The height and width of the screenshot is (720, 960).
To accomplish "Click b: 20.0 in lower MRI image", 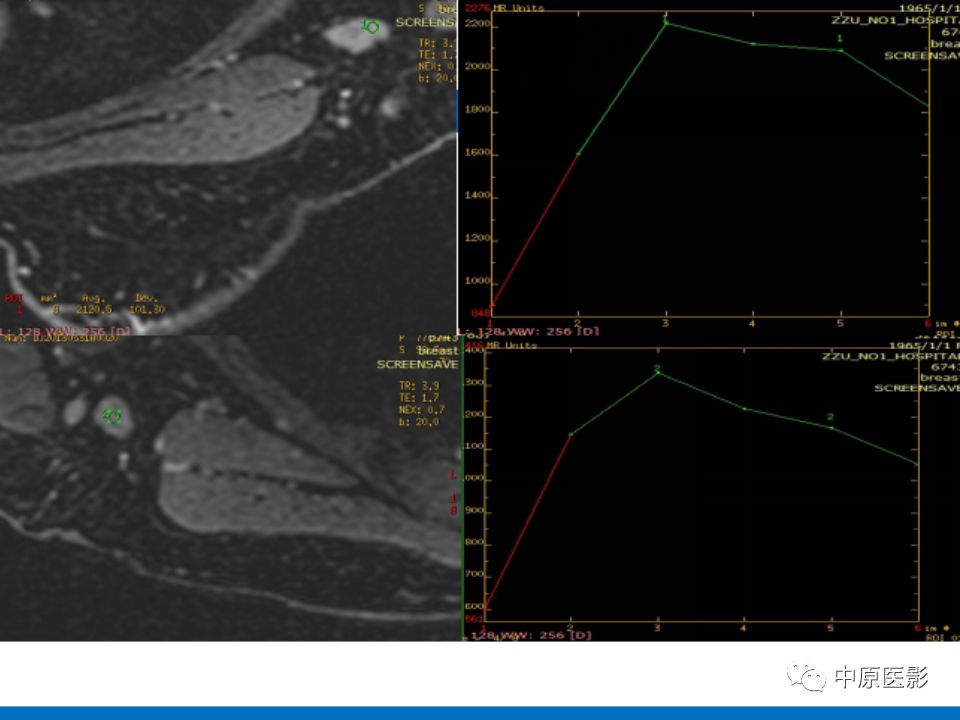I will pyautogui.click(x=419, y=422).
